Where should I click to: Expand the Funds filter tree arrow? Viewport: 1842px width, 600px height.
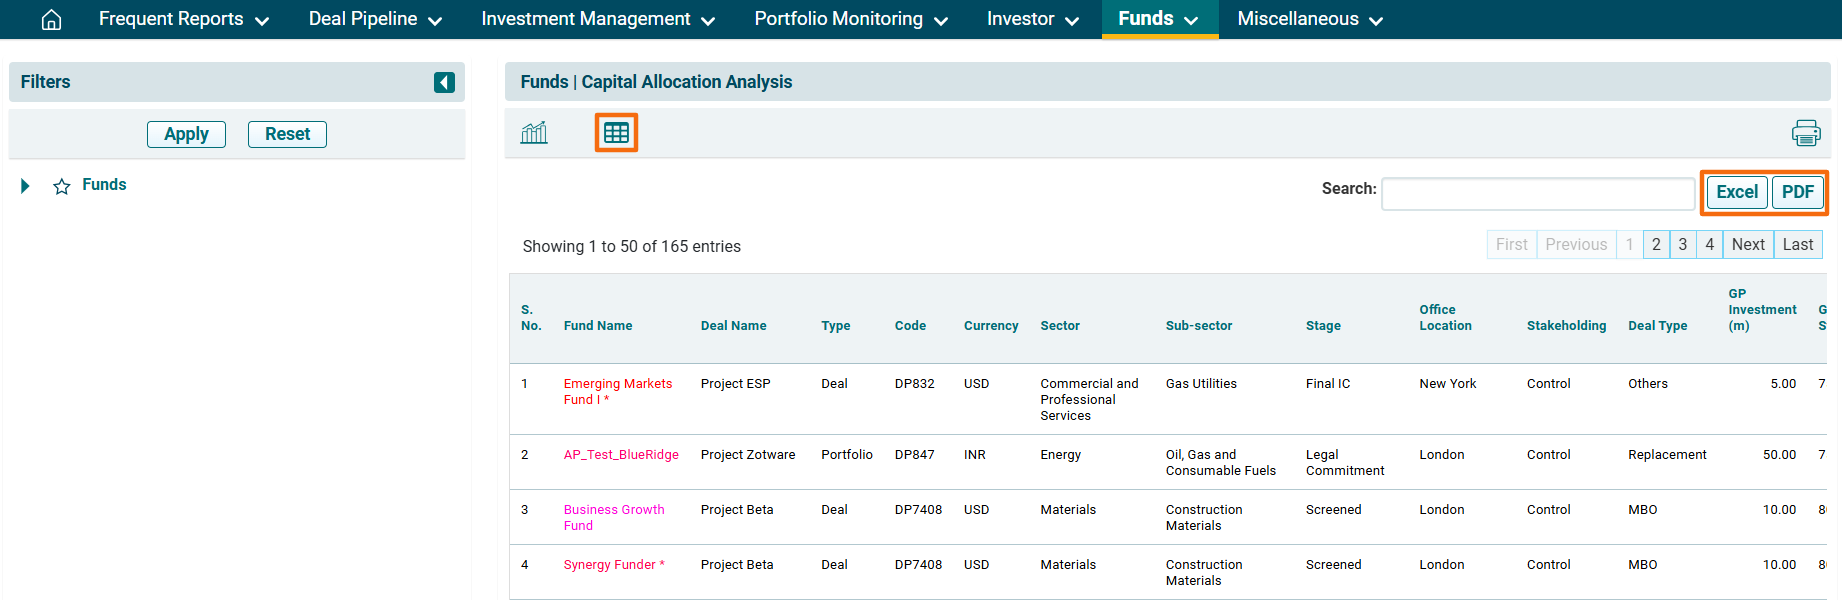tap(25, 186)
